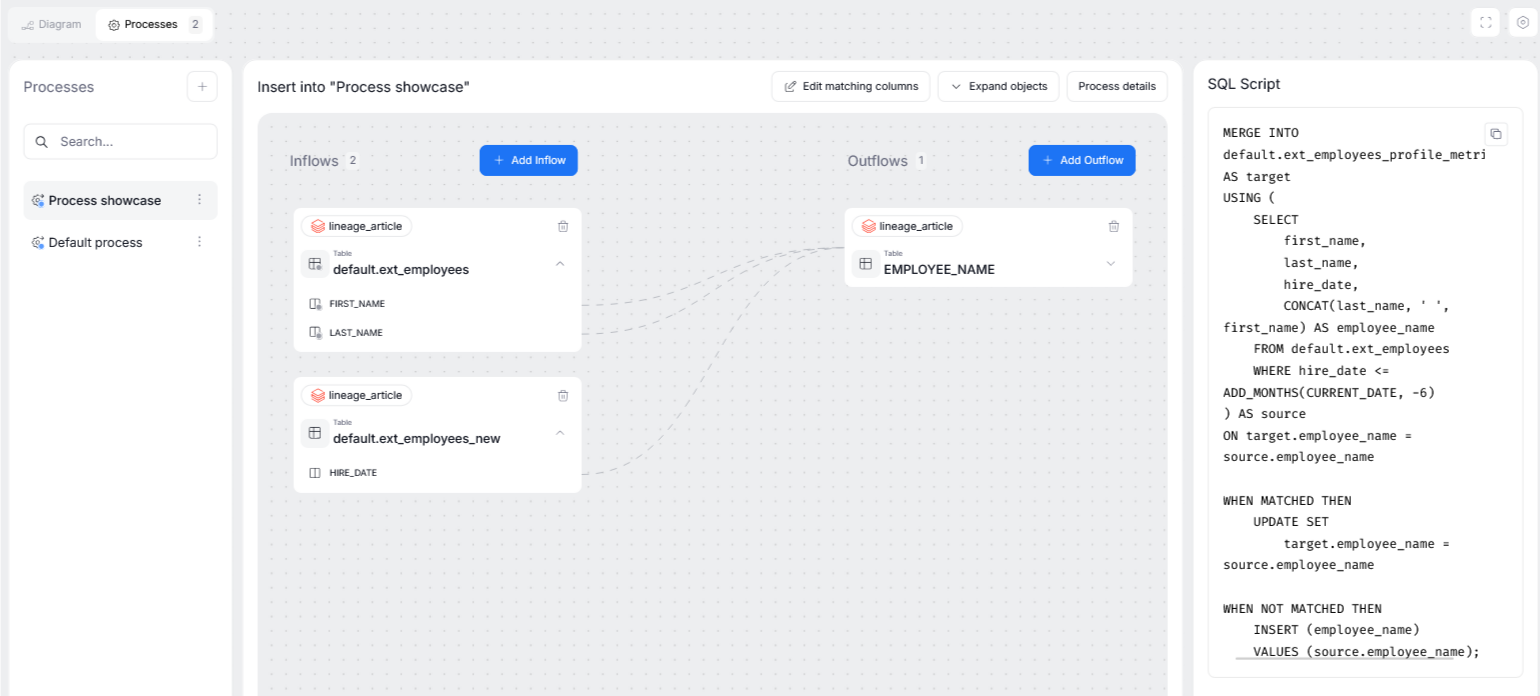Viewport: 1540px width, 696px height.
Task: Add a new process with plus button
Action: click(202, 87)
